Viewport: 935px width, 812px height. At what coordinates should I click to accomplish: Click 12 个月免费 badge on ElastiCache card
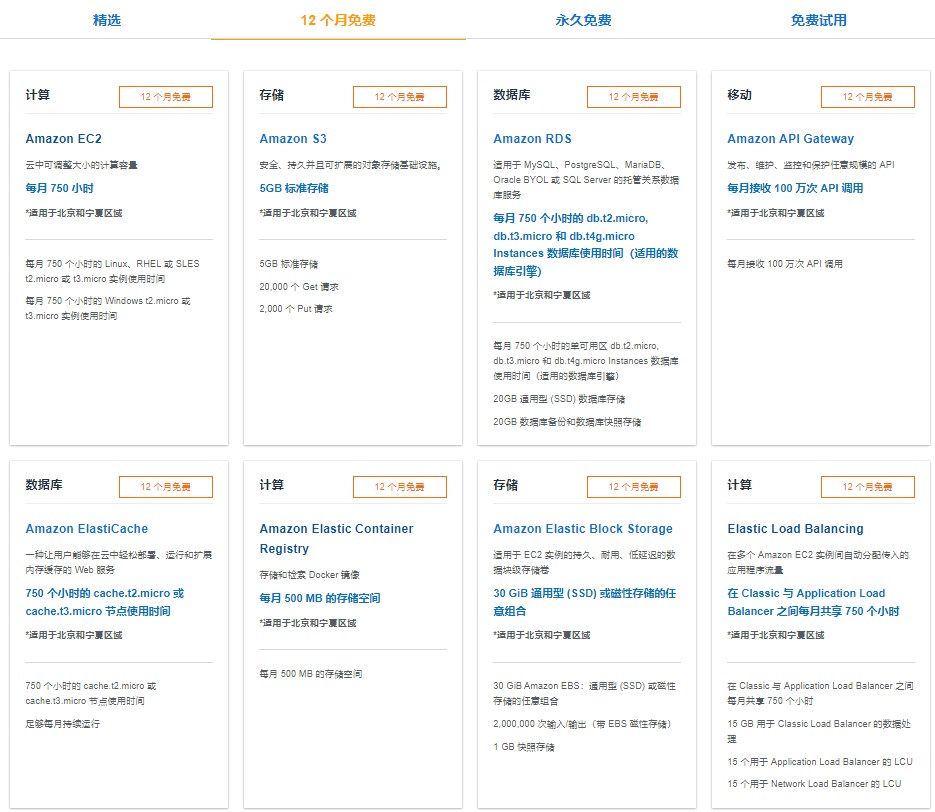[166, 487]
